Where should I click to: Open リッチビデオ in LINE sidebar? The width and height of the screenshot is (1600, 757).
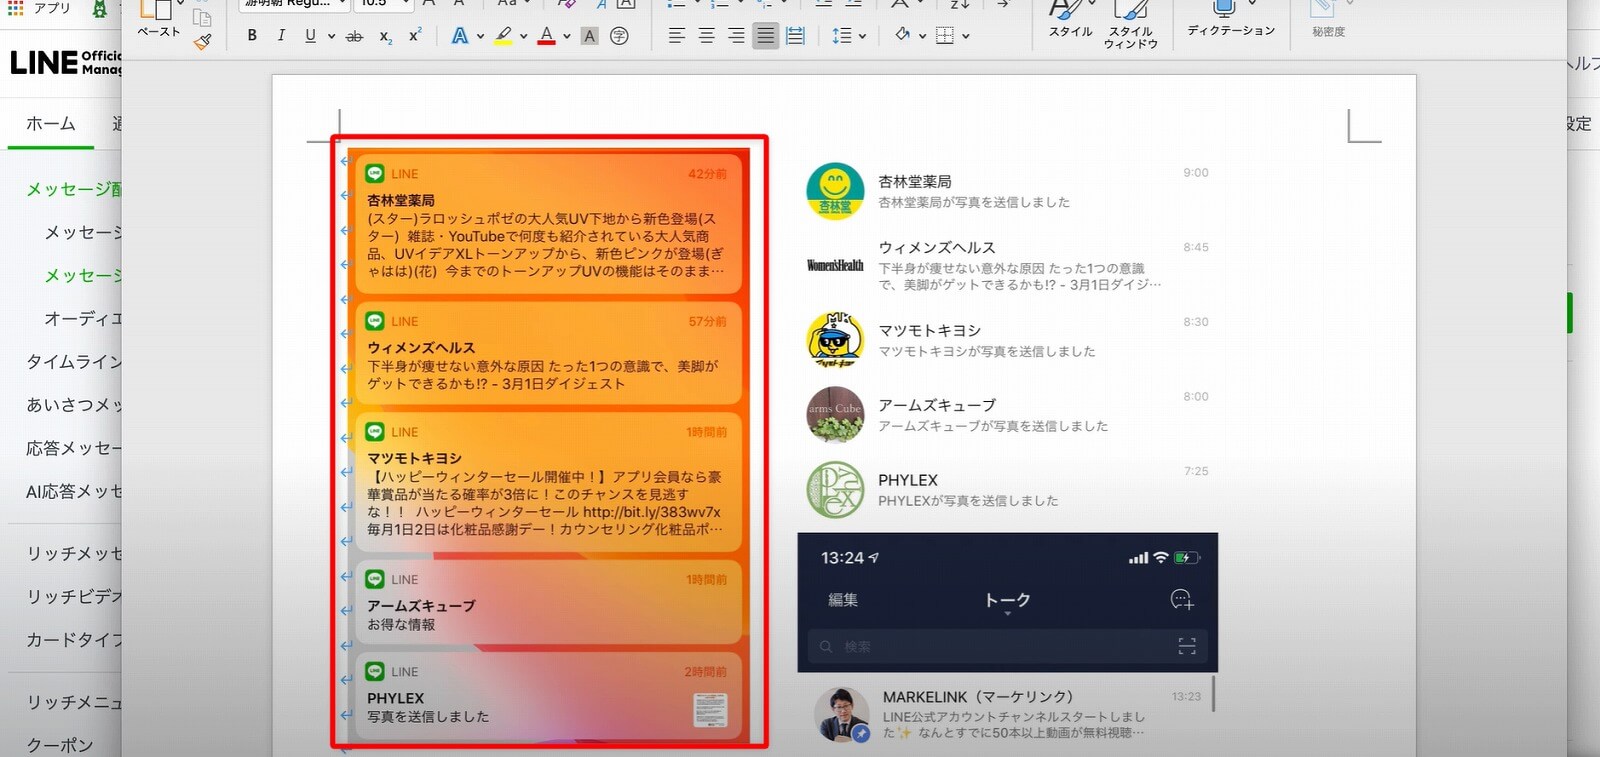(74, 596)
